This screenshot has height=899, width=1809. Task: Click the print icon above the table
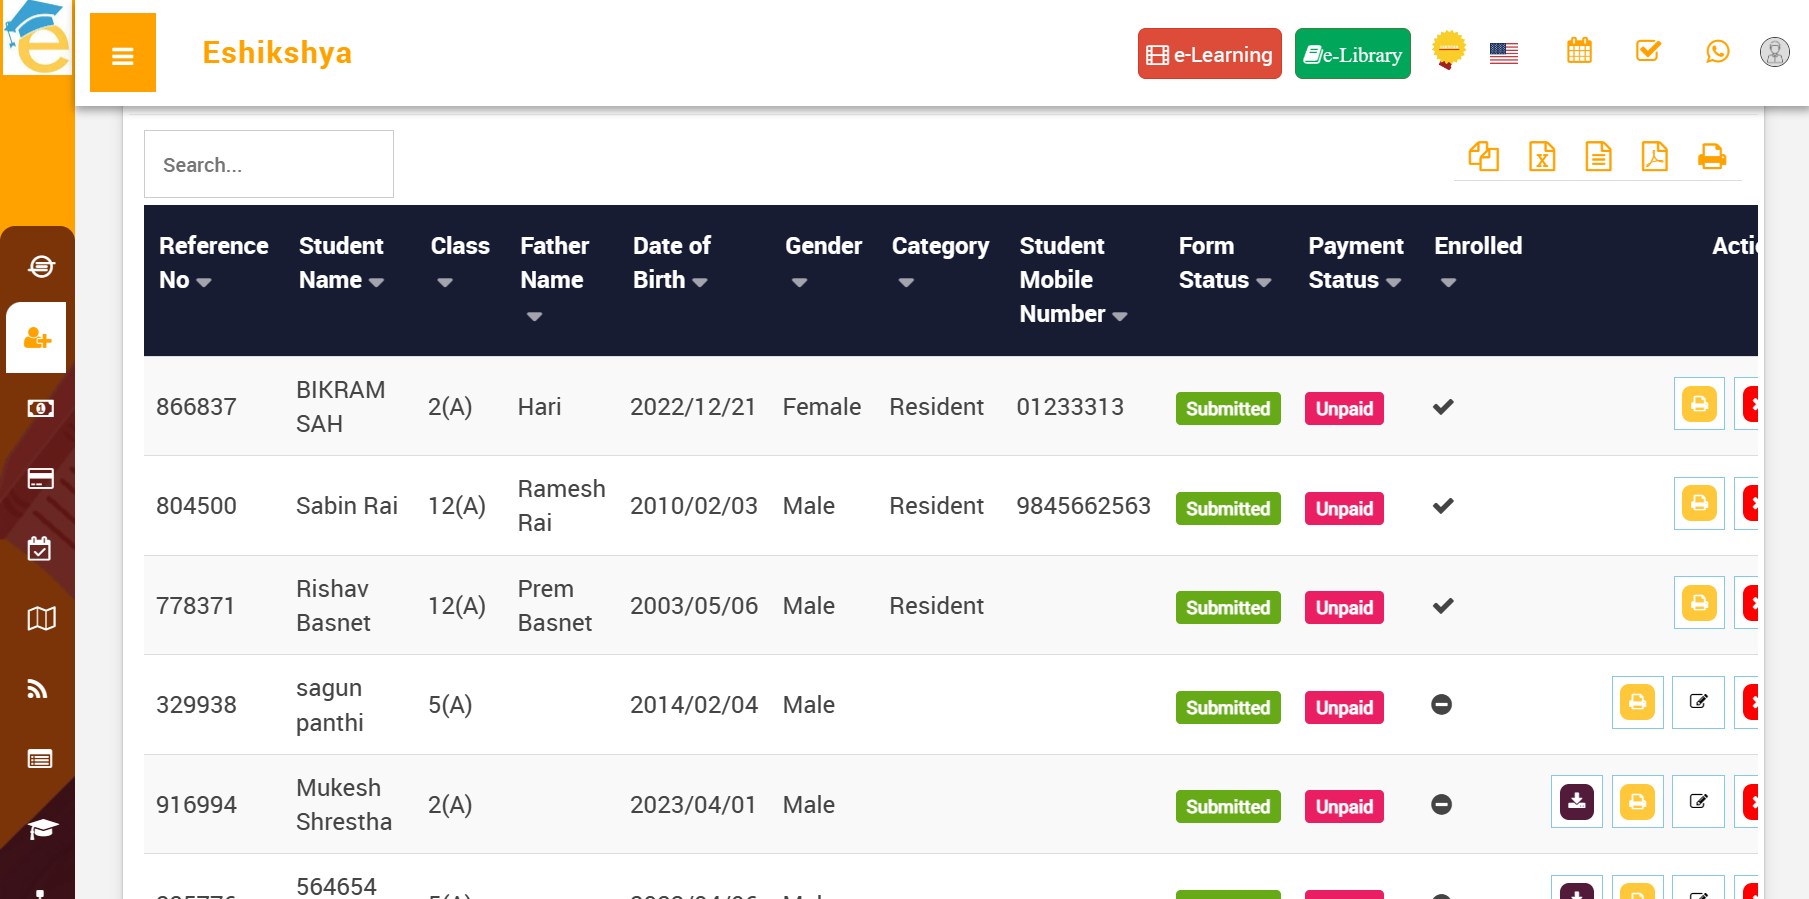coord(1711,157)
